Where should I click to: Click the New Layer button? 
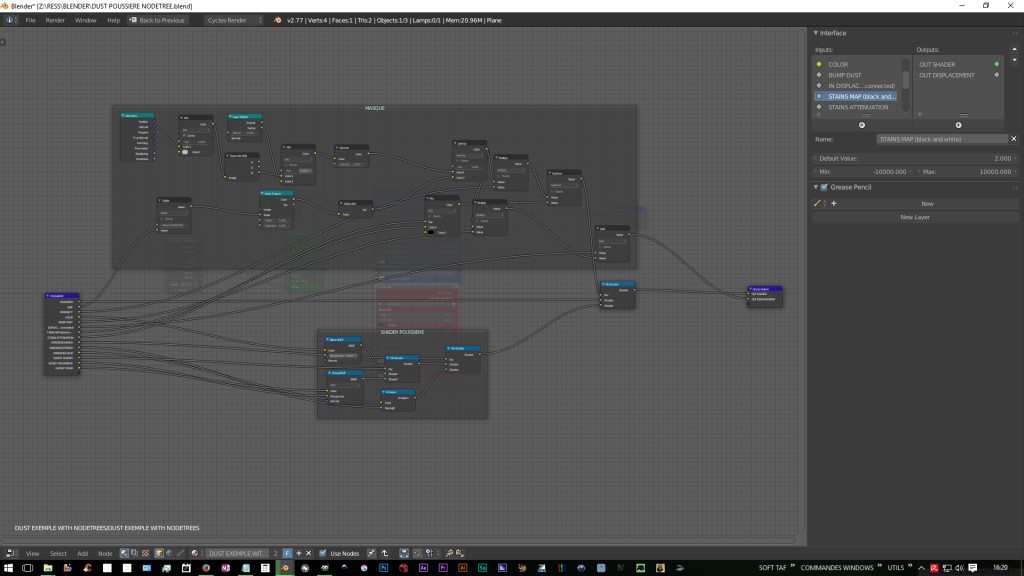point(916,217)
